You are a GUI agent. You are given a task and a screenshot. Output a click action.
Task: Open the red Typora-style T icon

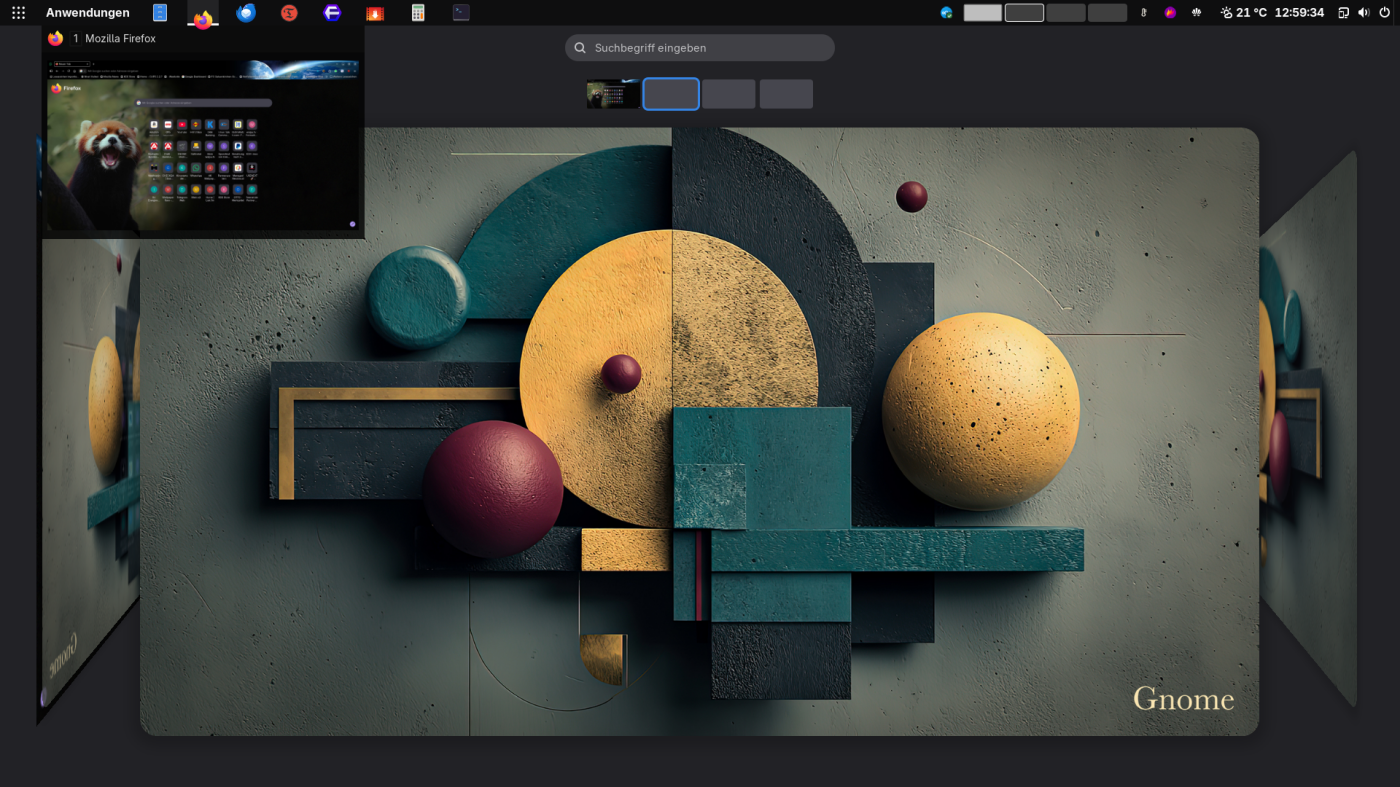289,13
